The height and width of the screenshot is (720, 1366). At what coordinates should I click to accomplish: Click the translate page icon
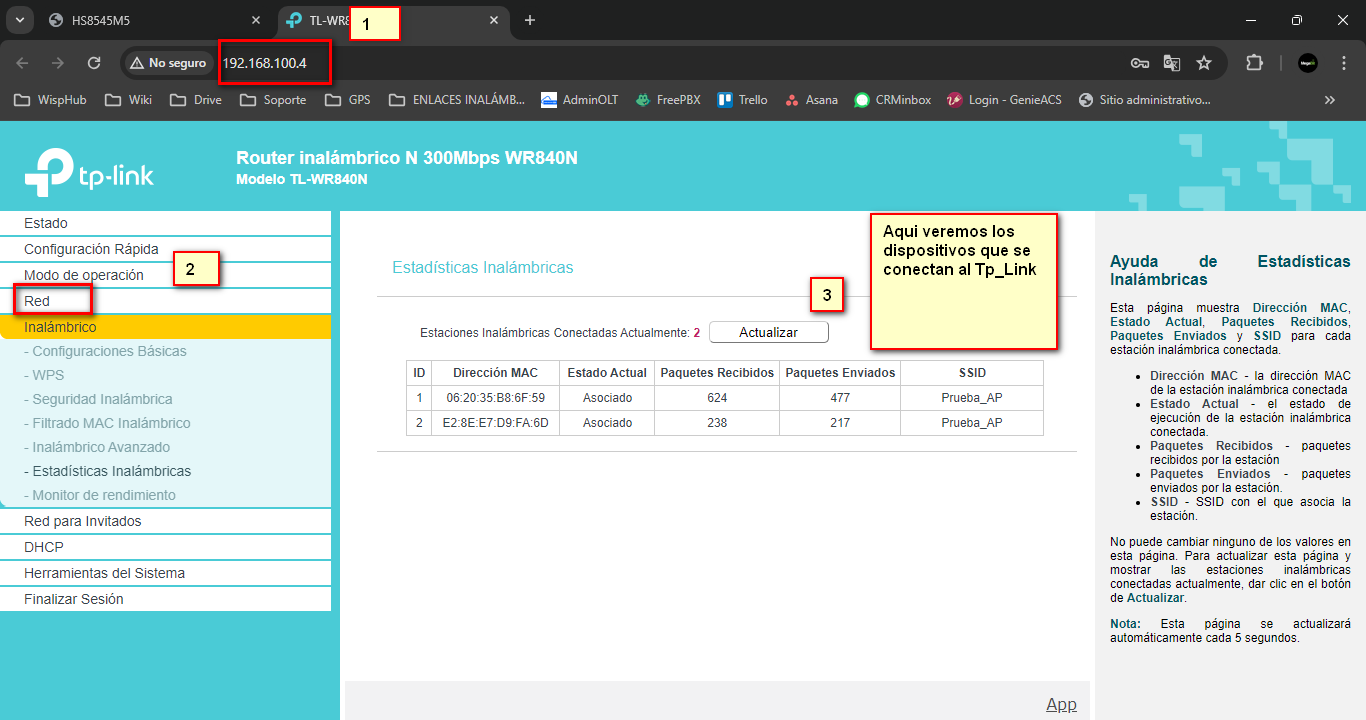(x=1171, y=63)
